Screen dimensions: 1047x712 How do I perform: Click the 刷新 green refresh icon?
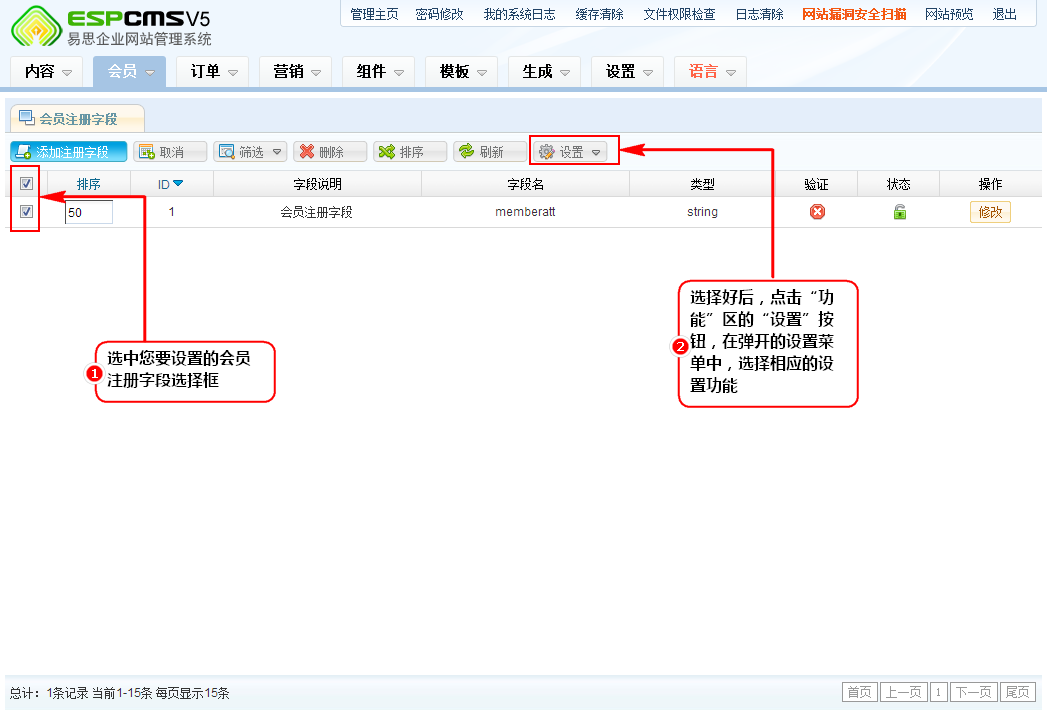(466, 152)
